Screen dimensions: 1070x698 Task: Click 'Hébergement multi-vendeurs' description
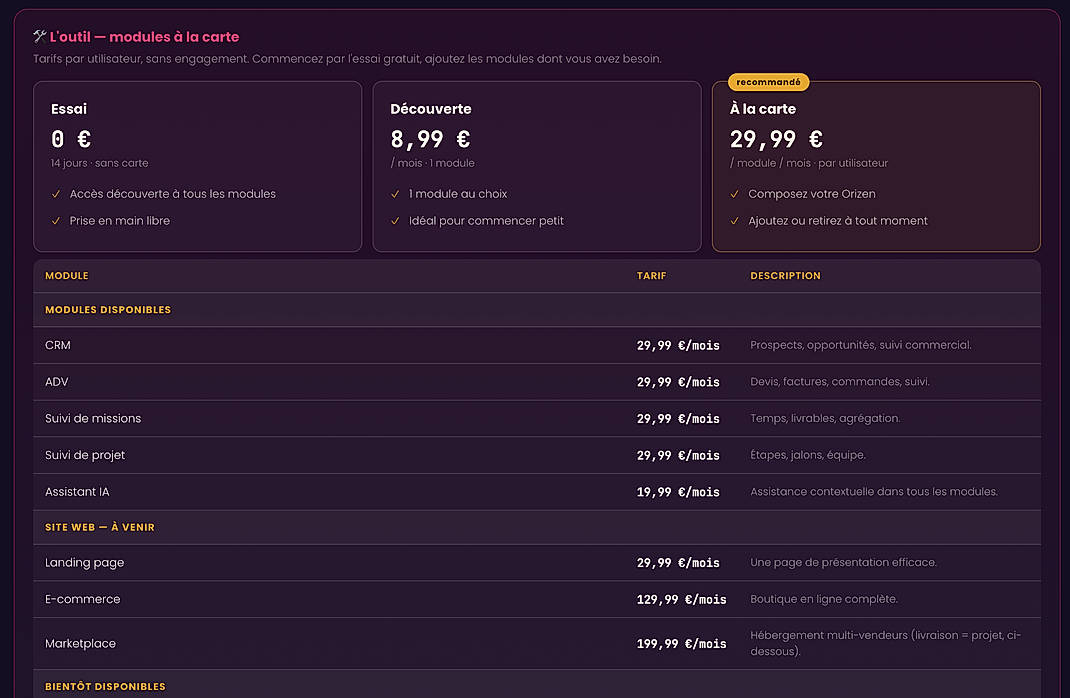pyautogui.click(x=886, y=643)
